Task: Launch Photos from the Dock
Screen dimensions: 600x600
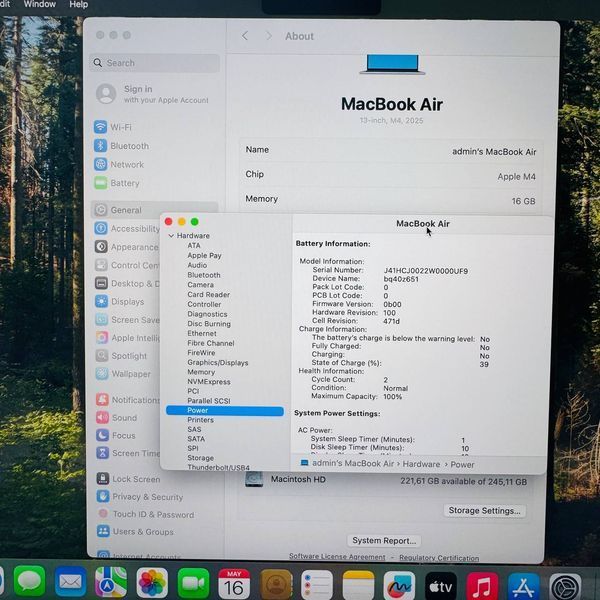Action: point(152,583)
